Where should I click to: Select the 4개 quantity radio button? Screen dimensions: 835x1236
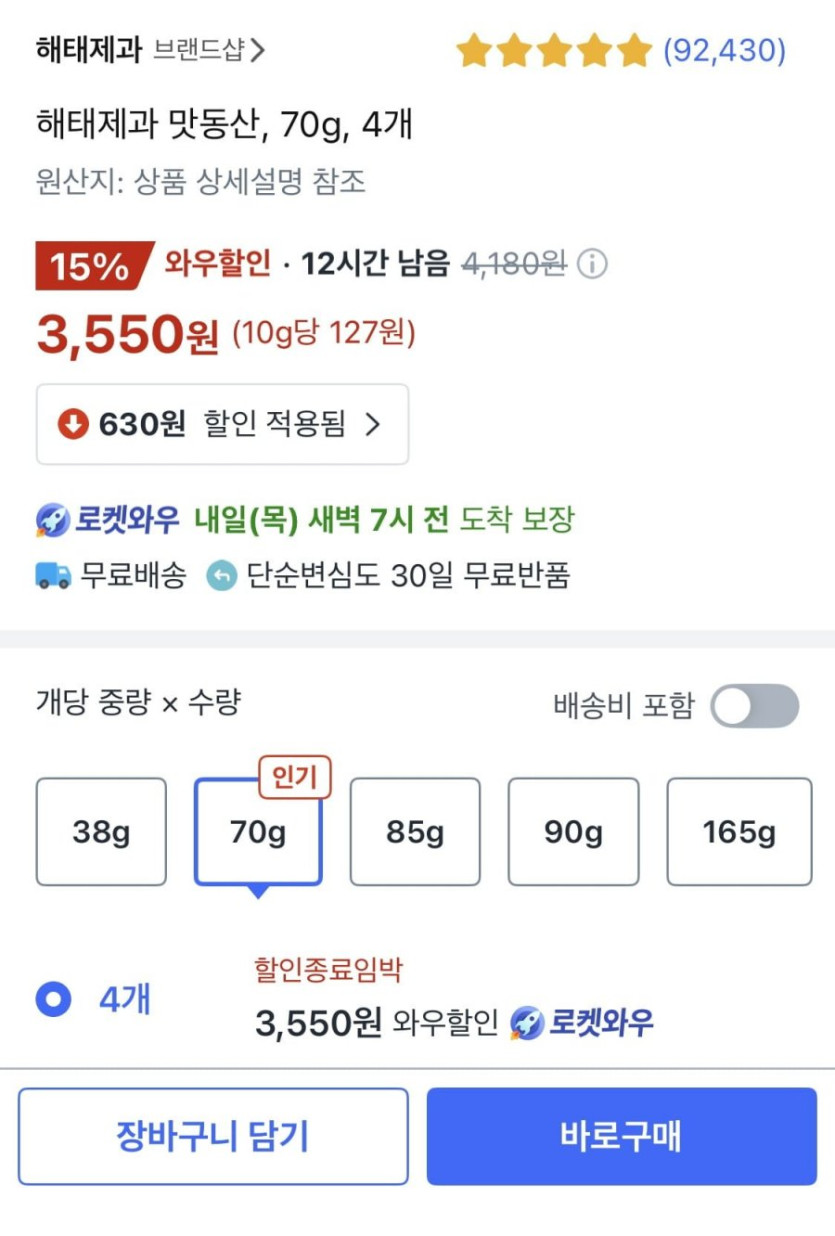(x=53, y=999)
